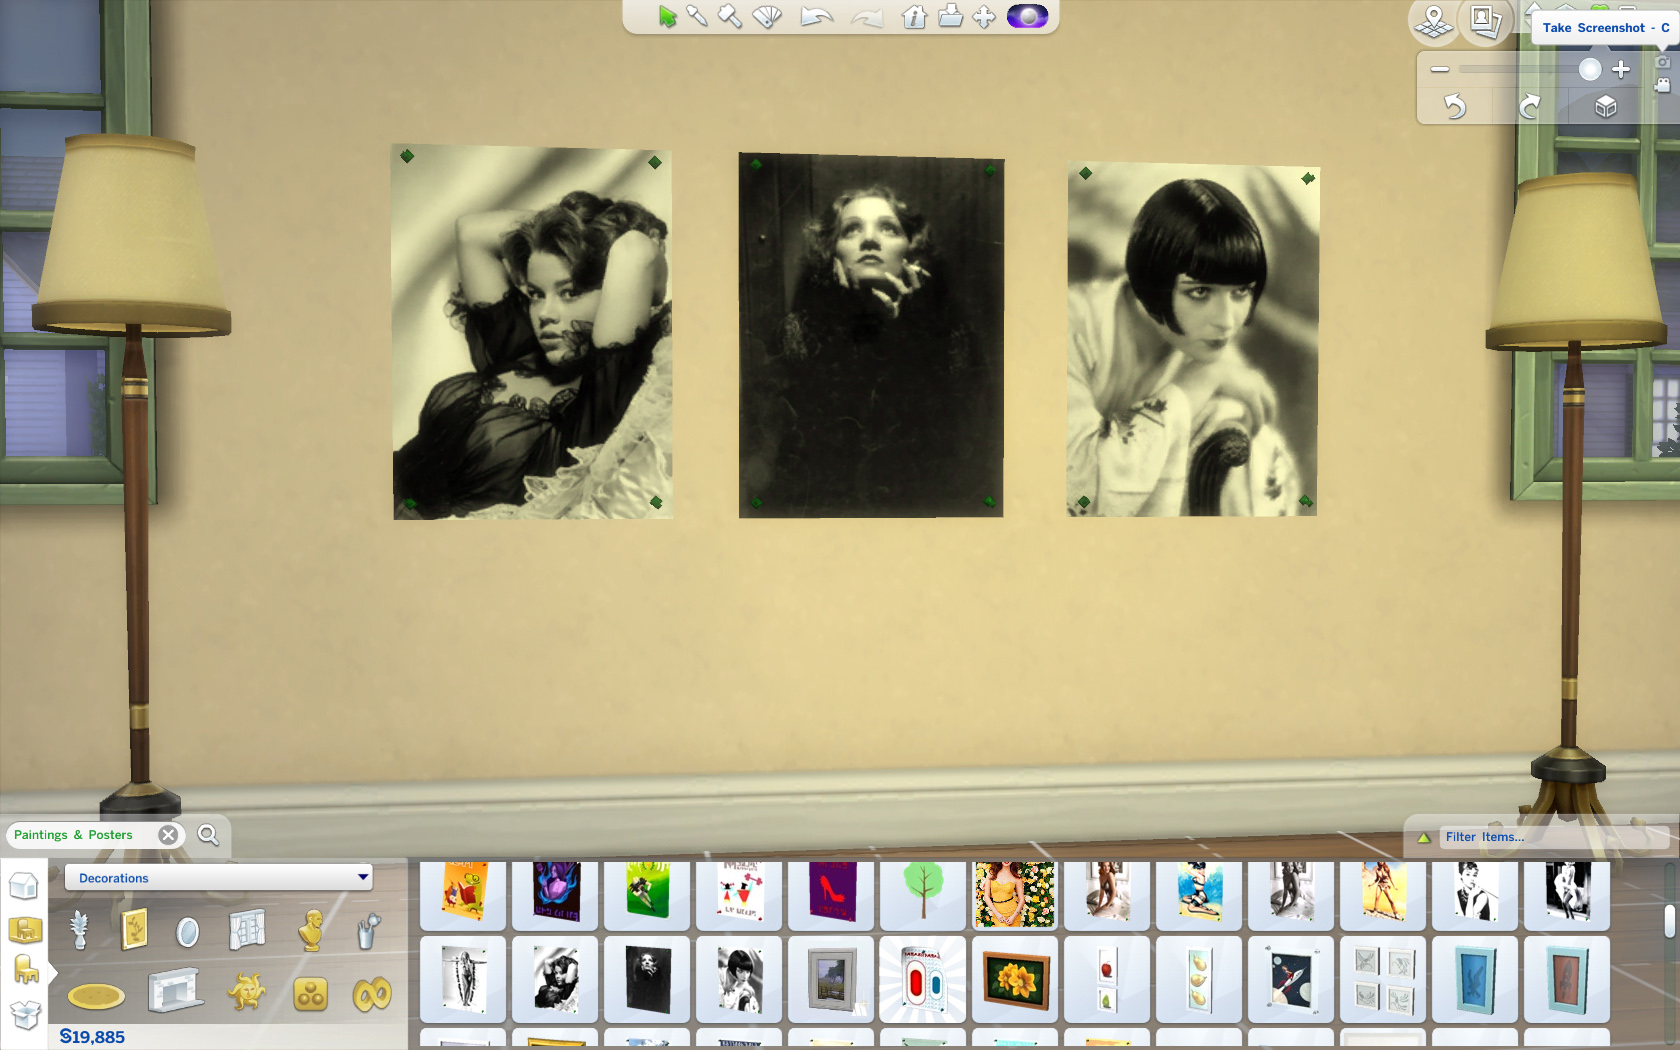Select the green arrow Select tool

(667, 16)
